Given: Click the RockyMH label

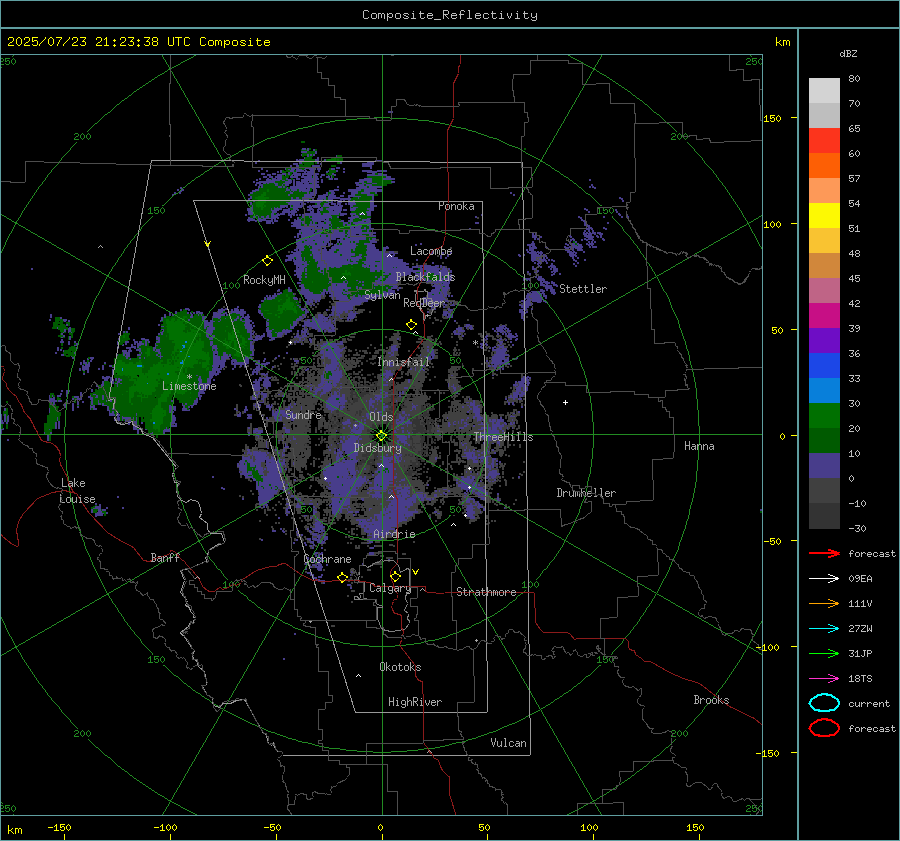Looking at the screenshot, I should coord(264,280).
